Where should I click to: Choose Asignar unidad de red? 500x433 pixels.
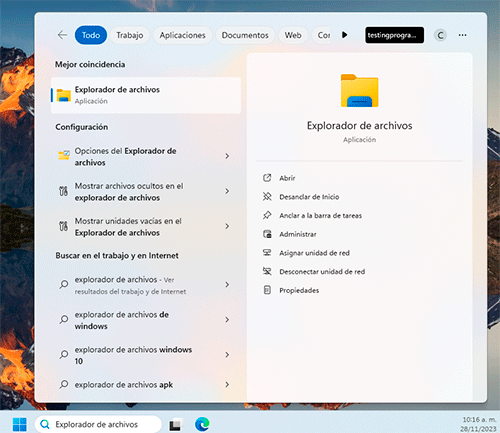click(x=314, y=253)
